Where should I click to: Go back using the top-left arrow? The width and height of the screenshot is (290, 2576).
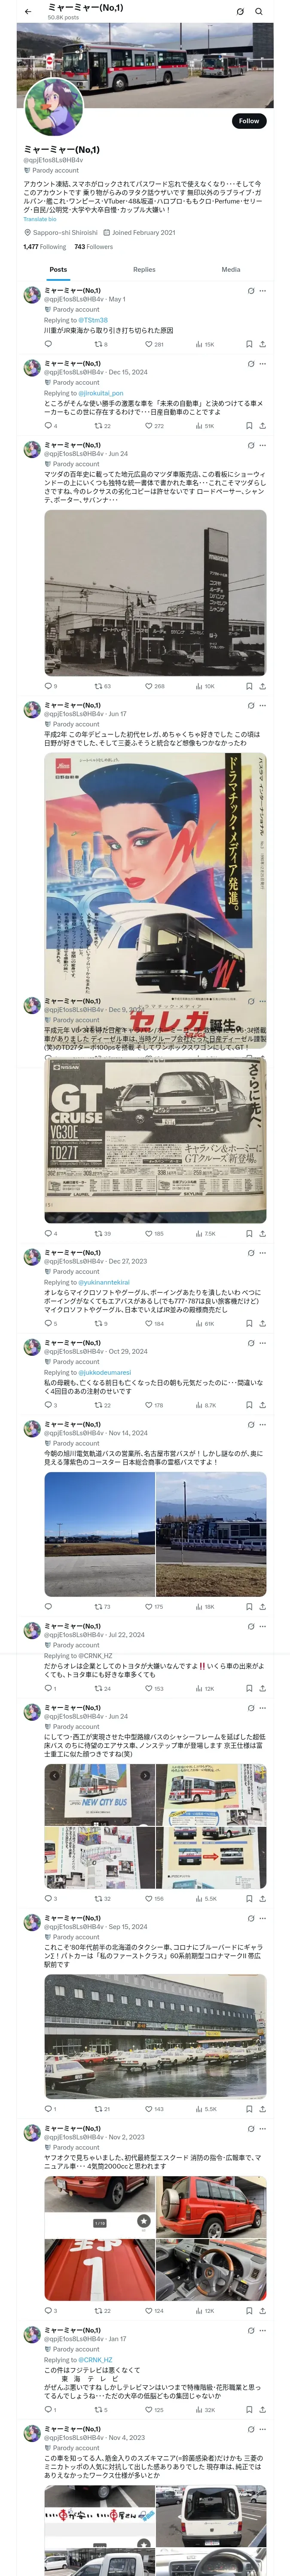28,12
